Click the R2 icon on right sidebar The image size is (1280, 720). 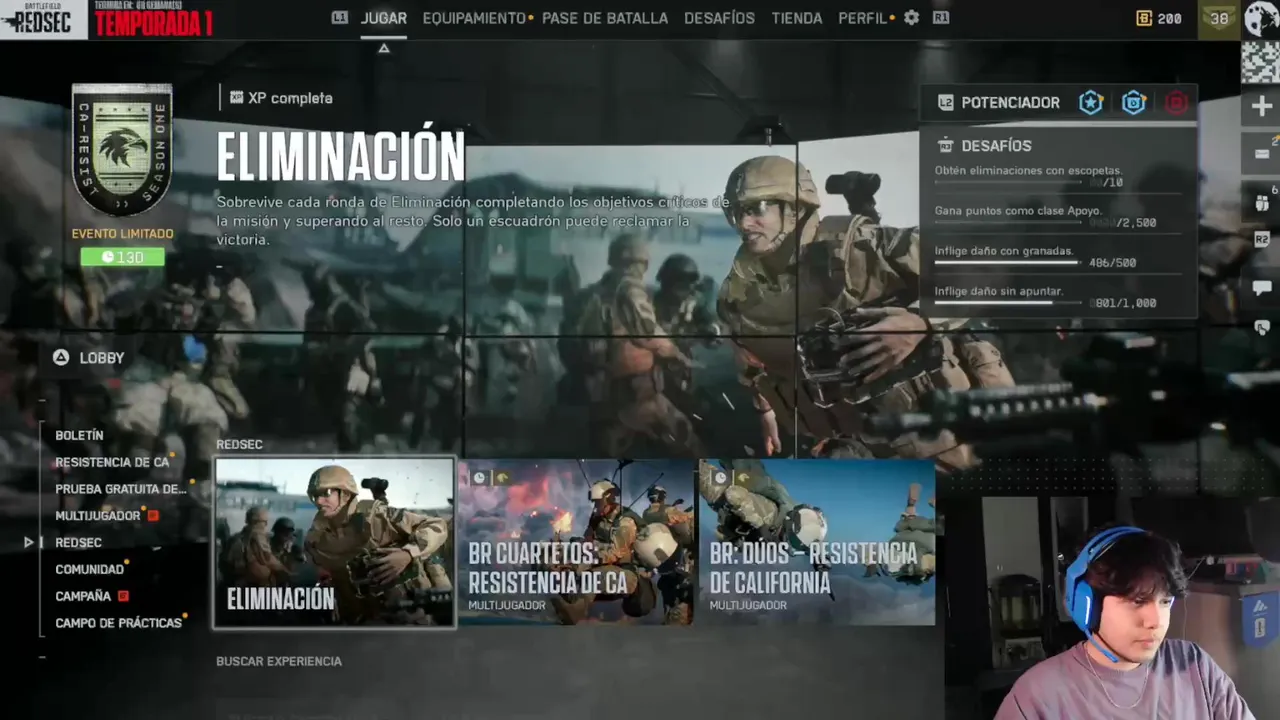pyautogui.click(x=1261, y=240)
